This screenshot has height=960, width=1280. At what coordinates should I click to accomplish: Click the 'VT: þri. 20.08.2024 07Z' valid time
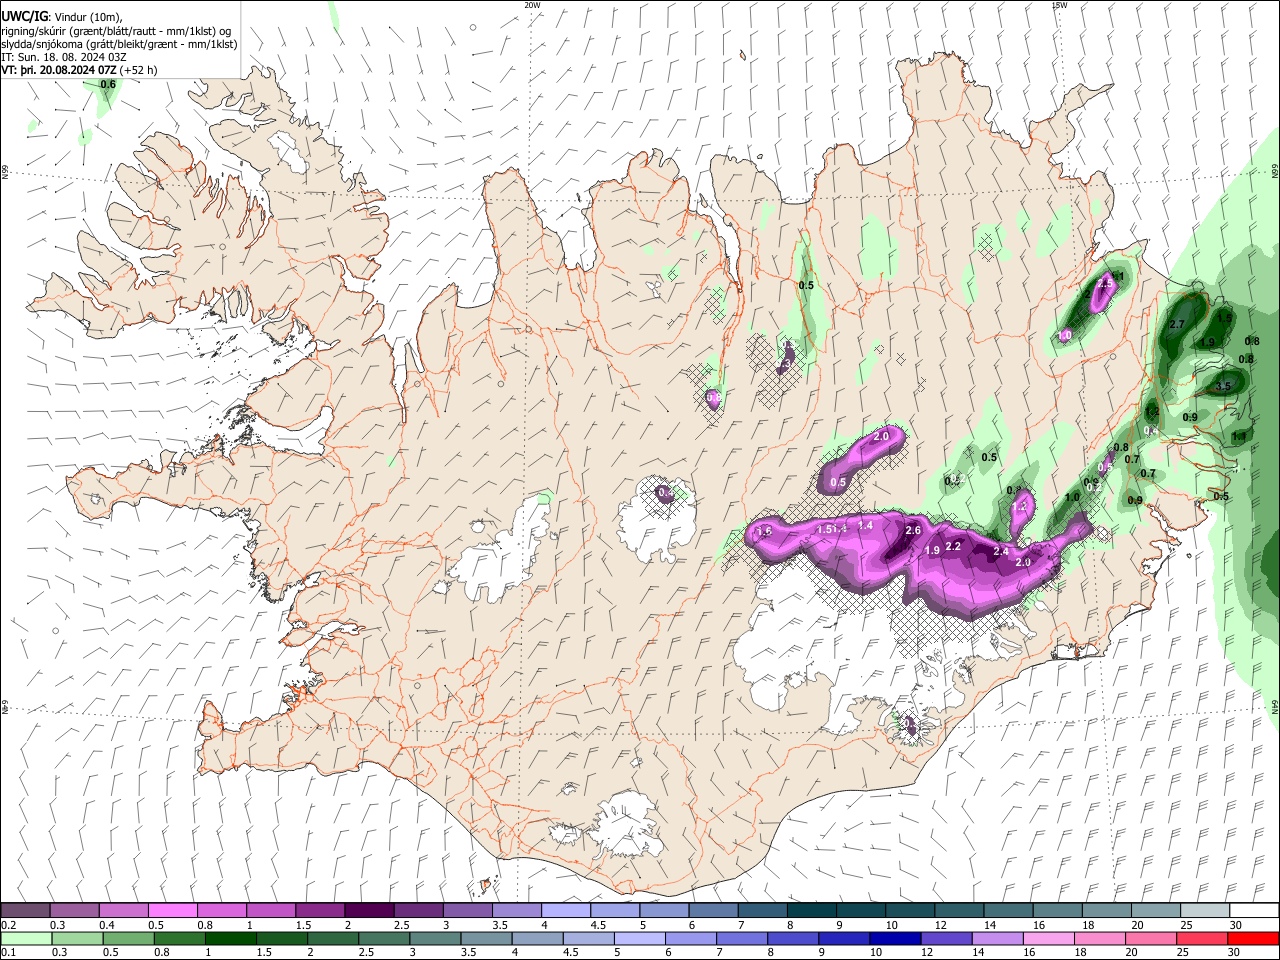pyautogui.click(x=60, y=71)
